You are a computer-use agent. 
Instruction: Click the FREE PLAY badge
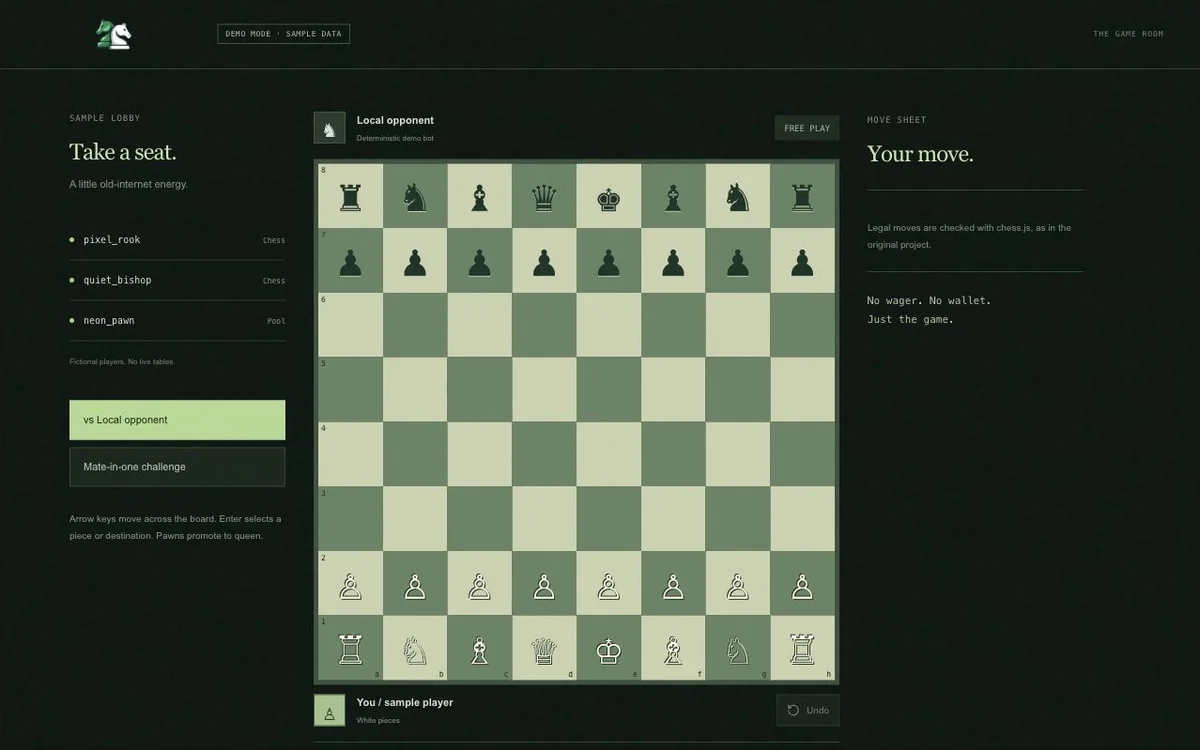[x=807, y=128]
